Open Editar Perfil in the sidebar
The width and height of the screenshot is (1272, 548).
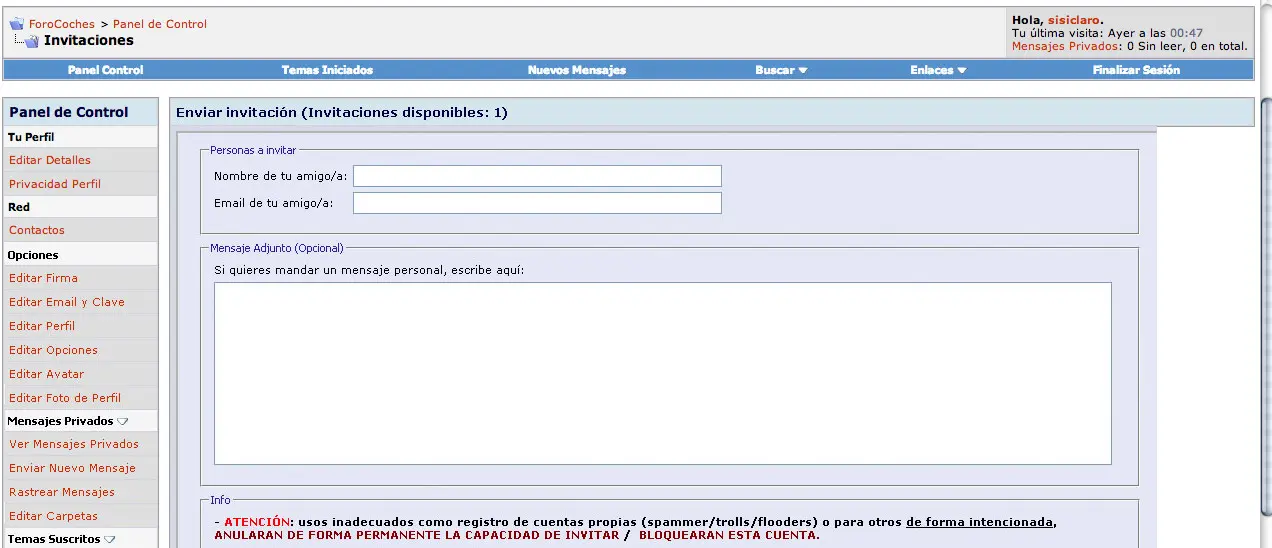pos(42,326)
